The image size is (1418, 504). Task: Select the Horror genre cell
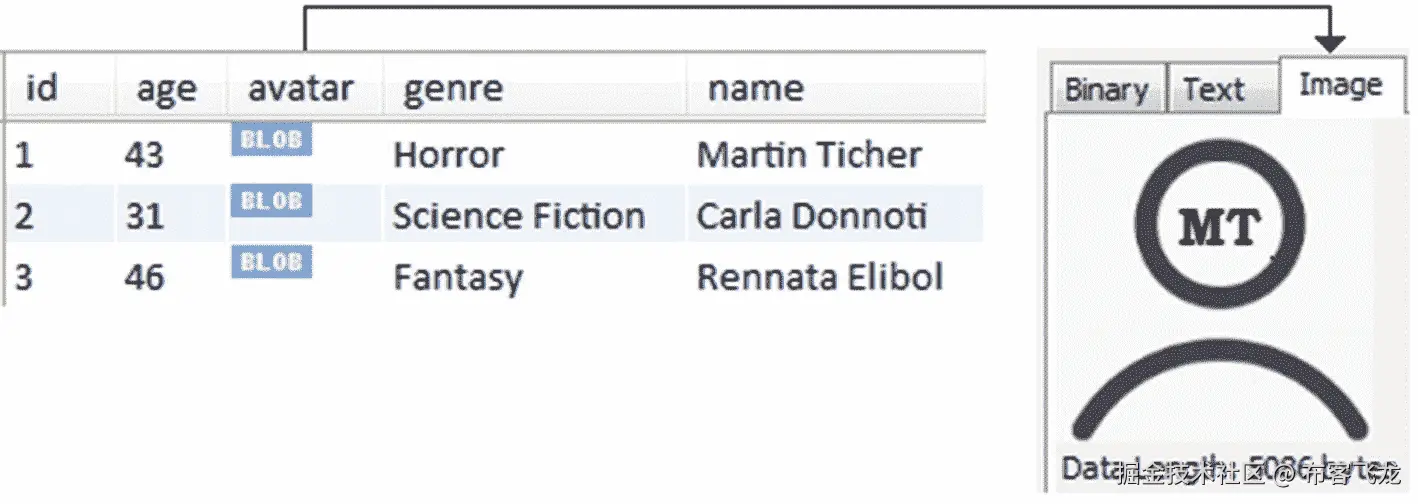click(x=449, y=155)
